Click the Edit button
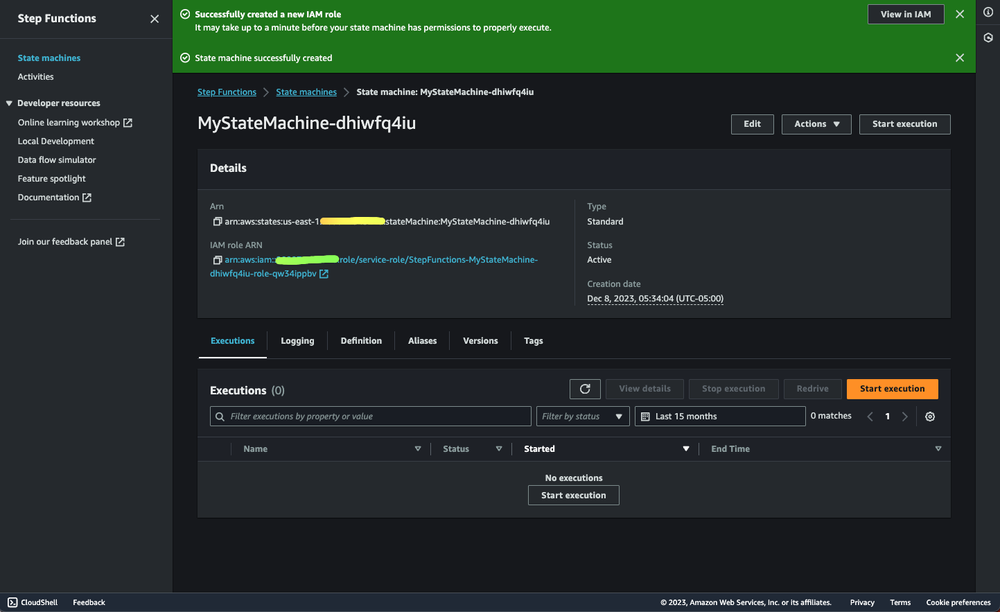This screenshot has width=1000, height=612. point(752,124)
